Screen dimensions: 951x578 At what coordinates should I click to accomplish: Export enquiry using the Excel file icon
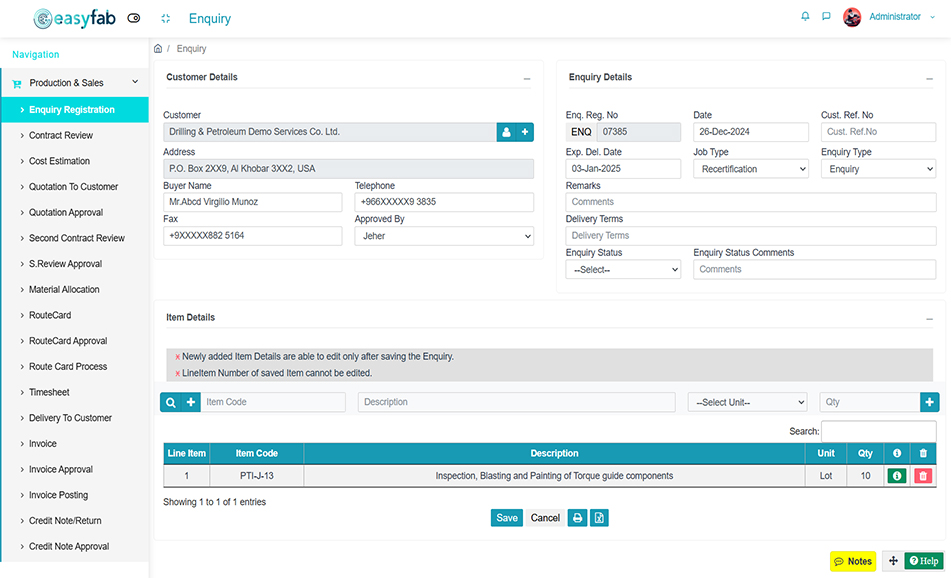[x=599, y=518]
